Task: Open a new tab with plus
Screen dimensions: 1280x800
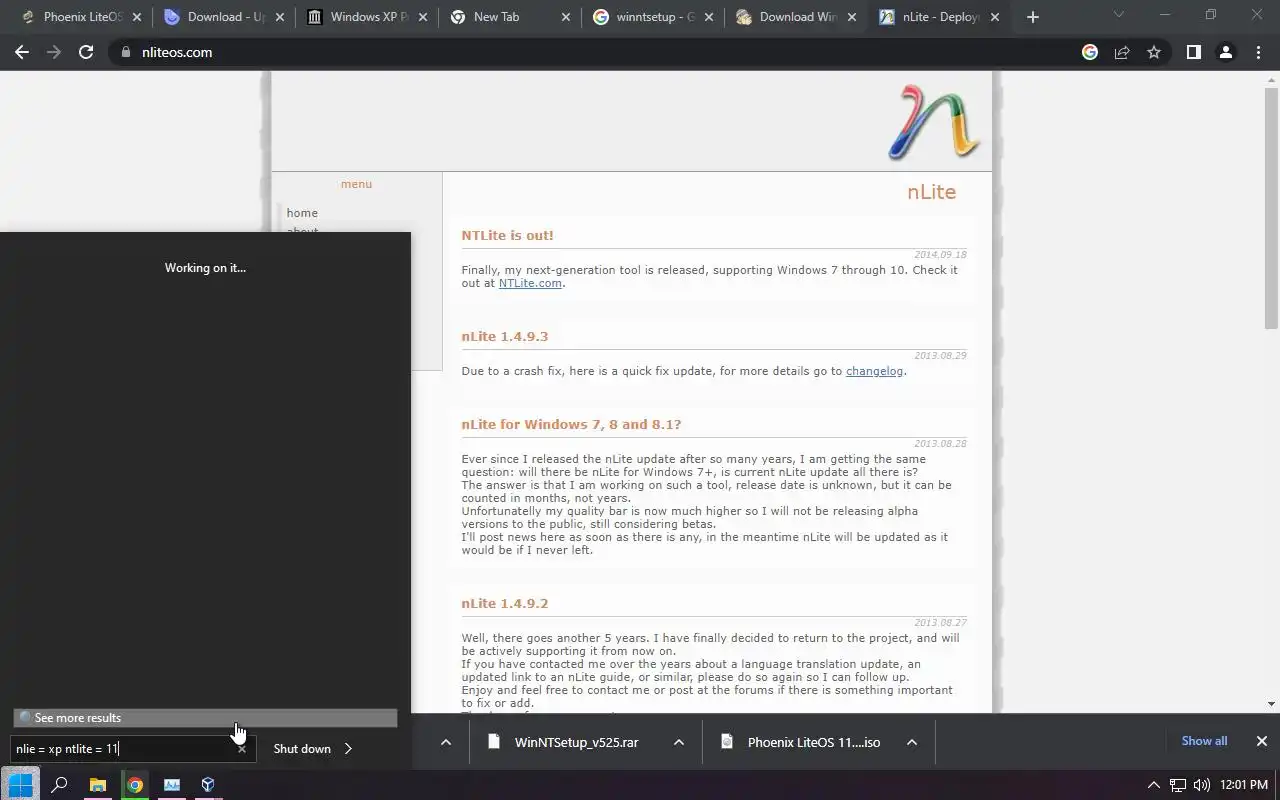Action: (1033, 17)
